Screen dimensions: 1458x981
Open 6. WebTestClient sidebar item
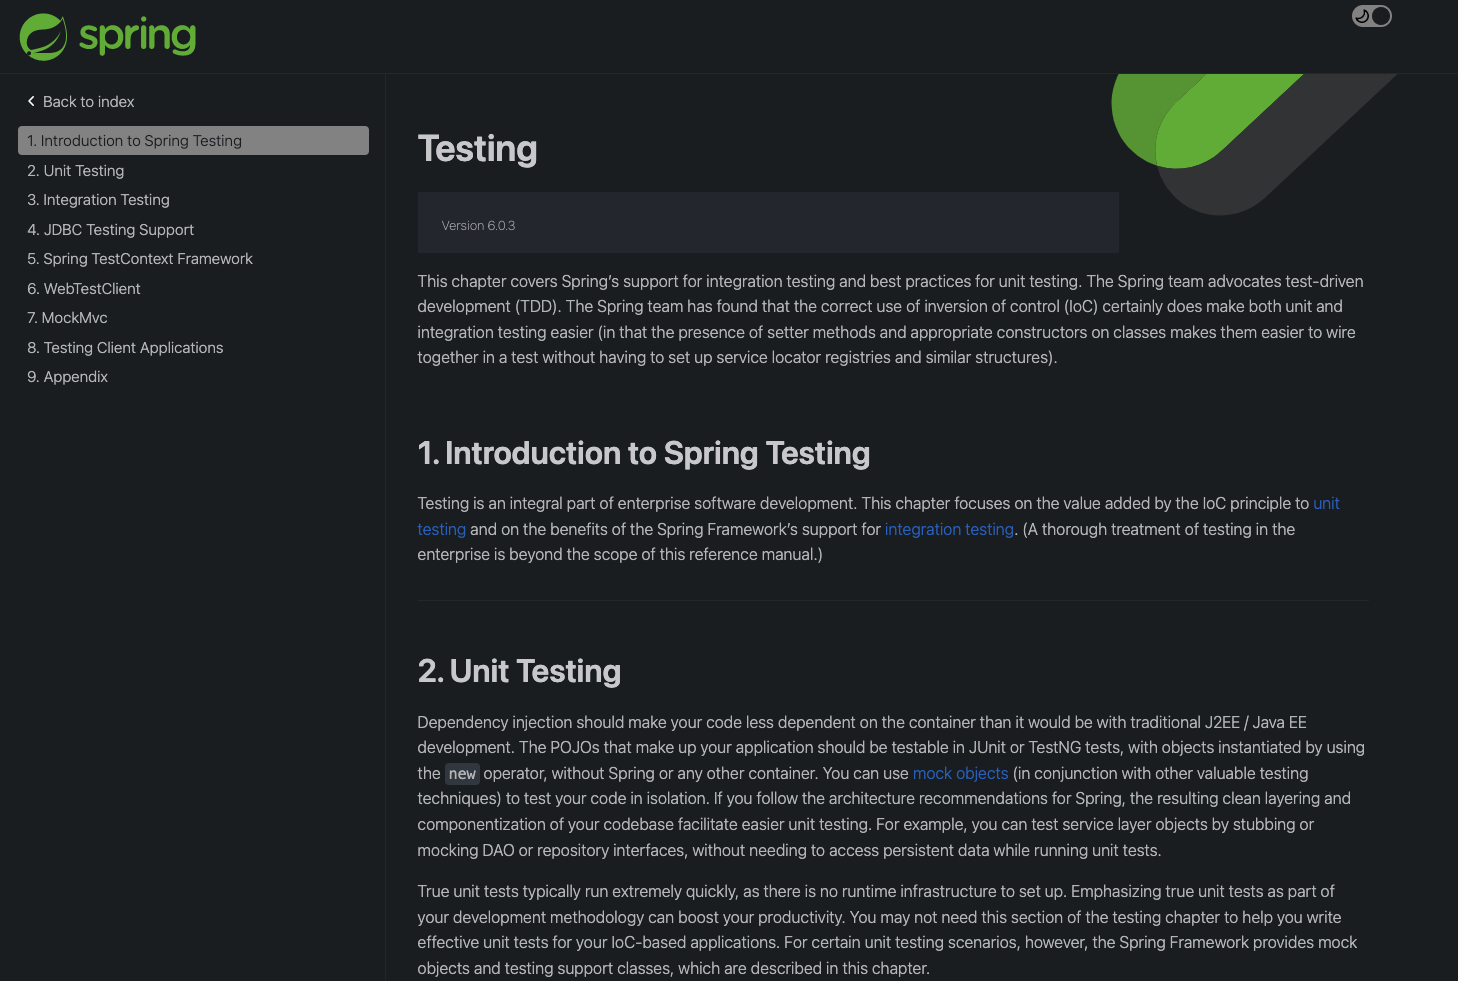pos(84,289)
